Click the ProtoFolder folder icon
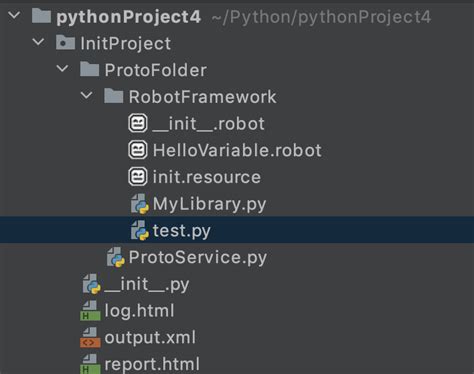Viewport: 474px width, 374px height. [89, 69]
